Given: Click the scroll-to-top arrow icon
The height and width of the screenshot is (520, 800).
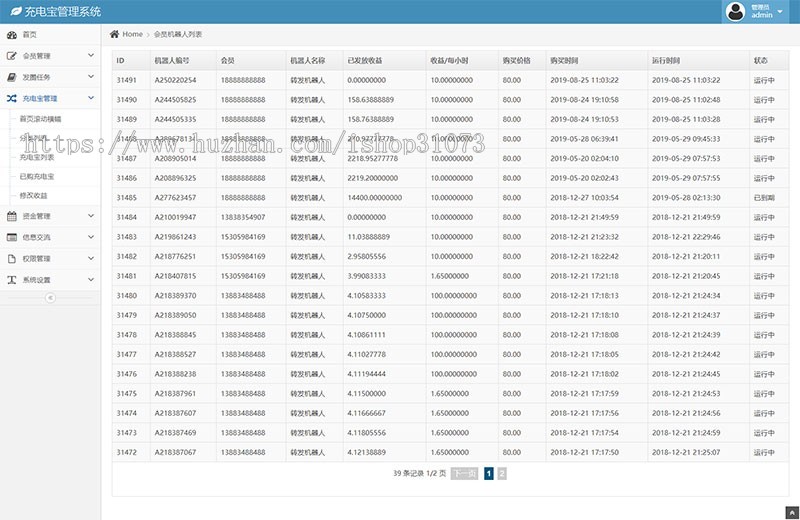Looking at the screenshot, I should point(791,513).
